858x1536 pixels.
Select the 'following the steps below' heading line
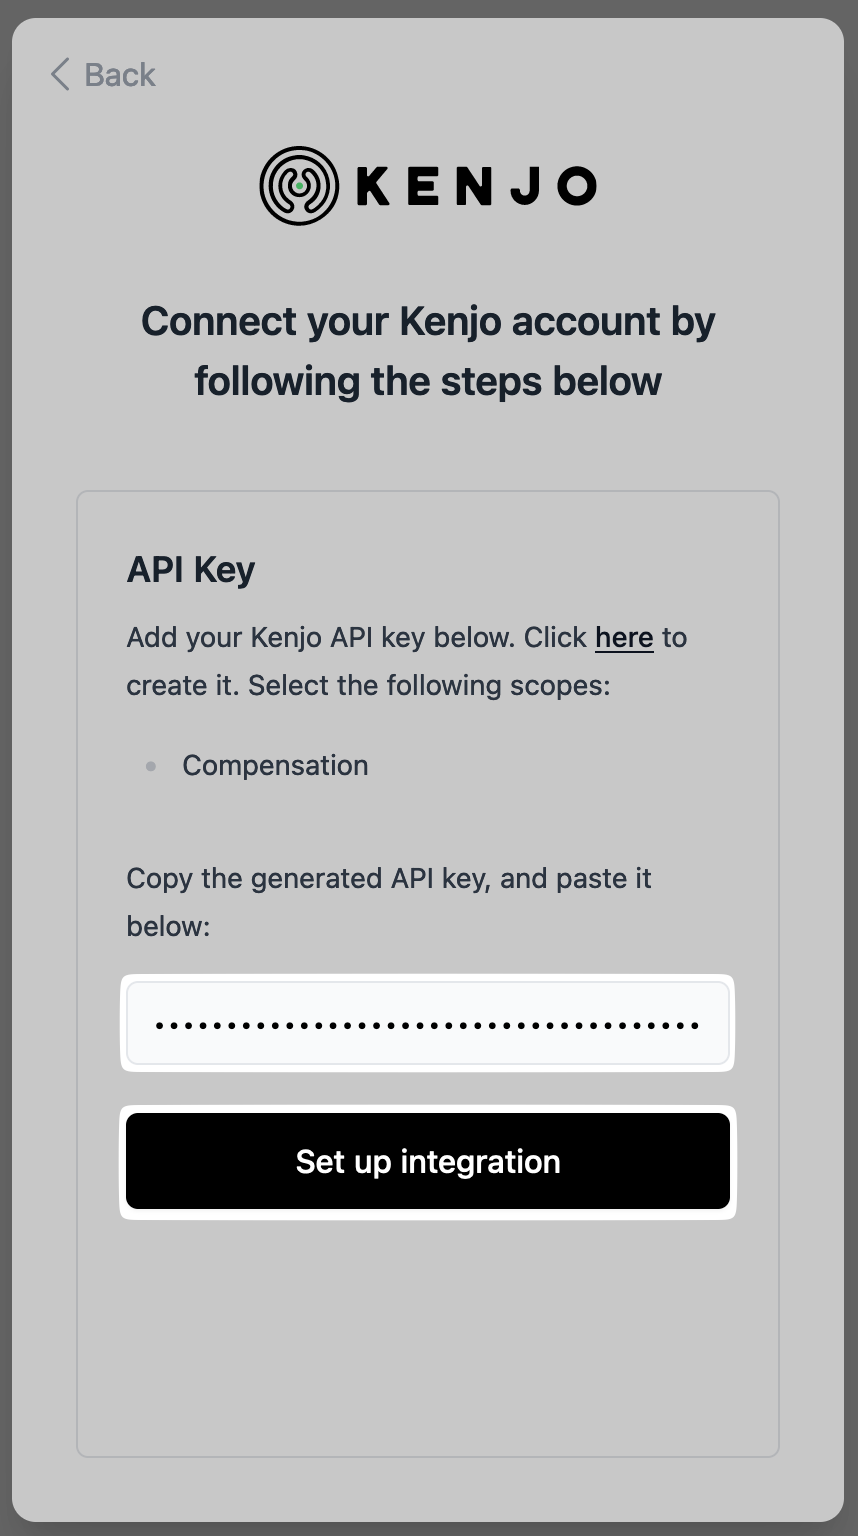(x=428, y=381)
